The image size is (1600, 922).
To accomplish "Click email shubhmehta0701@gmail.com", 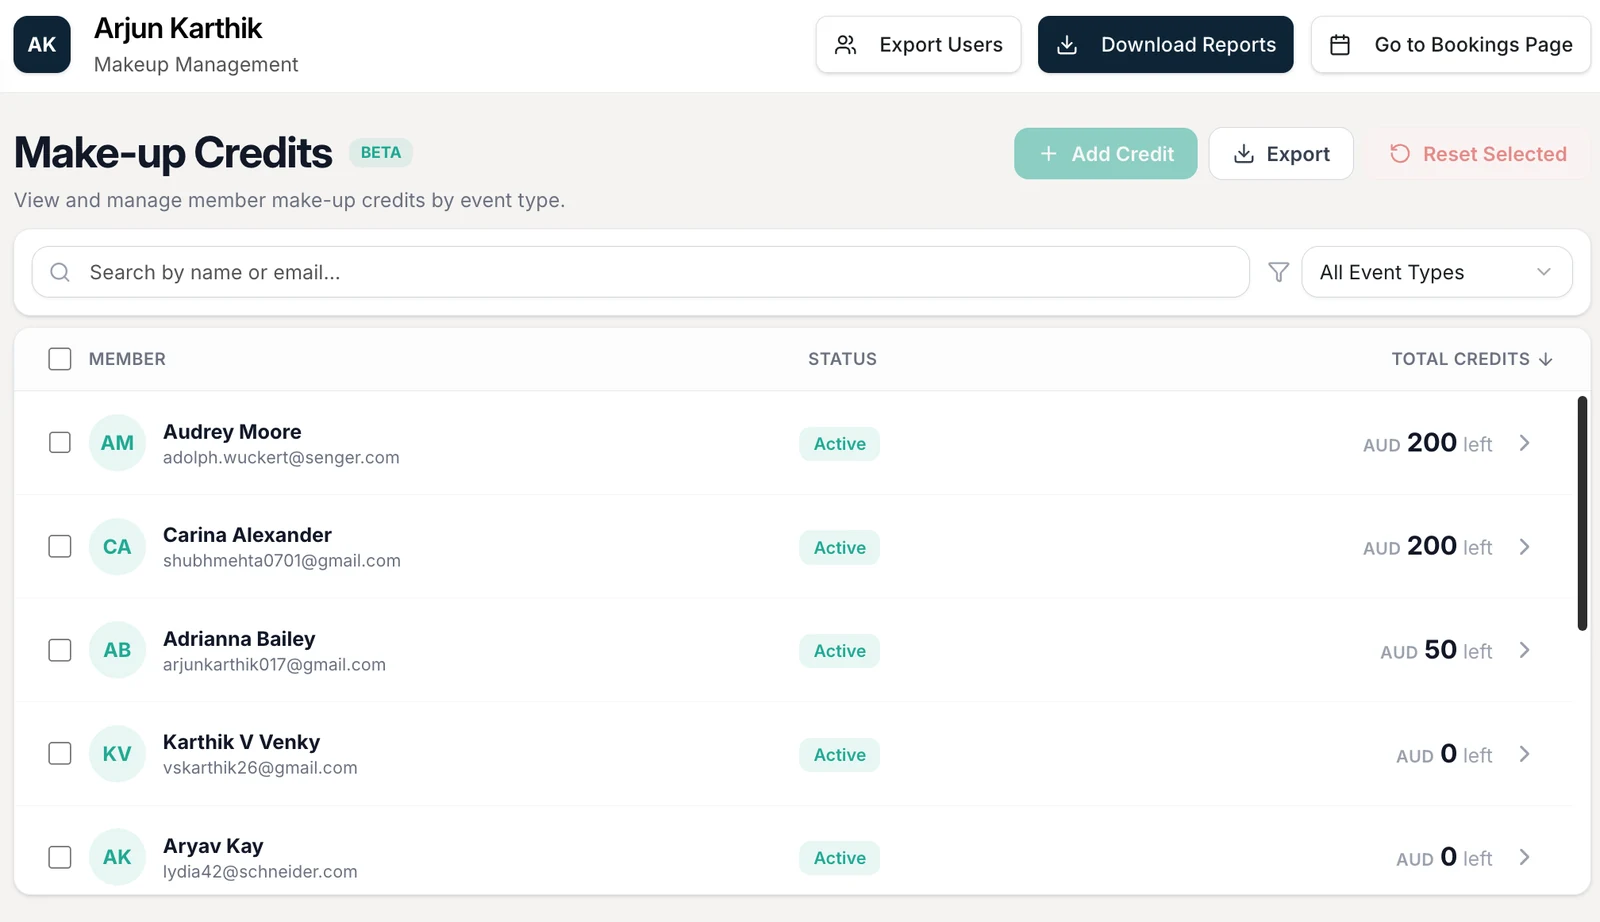I will (282, 561).
